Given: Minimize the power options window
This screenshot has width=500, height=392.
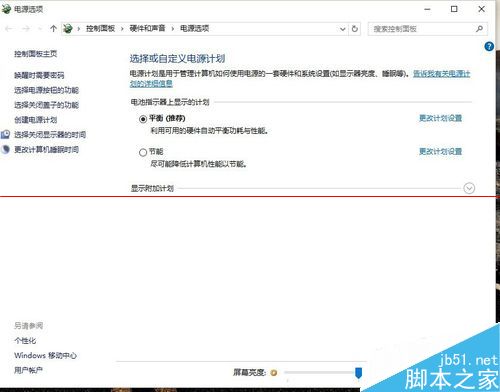Looking at the screenshot, I should (x=427, y=9).
